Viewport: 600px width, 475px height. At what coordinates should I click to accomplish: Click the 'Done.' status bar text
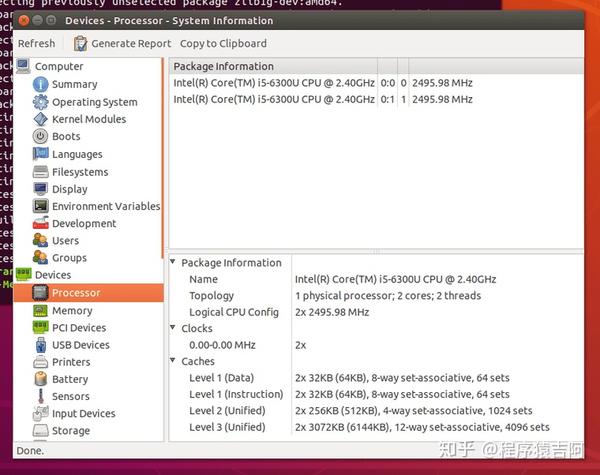coord(30,451)
